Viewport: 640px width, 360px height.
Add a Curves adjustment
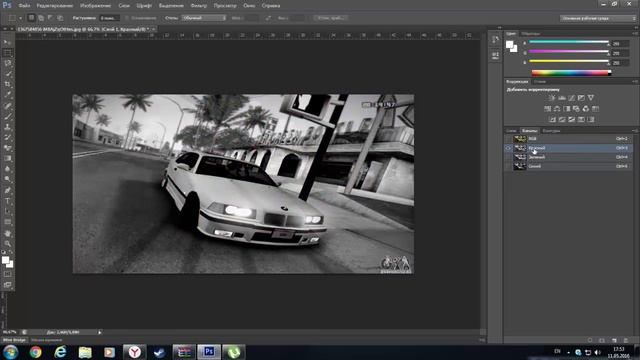click(571, 98)
